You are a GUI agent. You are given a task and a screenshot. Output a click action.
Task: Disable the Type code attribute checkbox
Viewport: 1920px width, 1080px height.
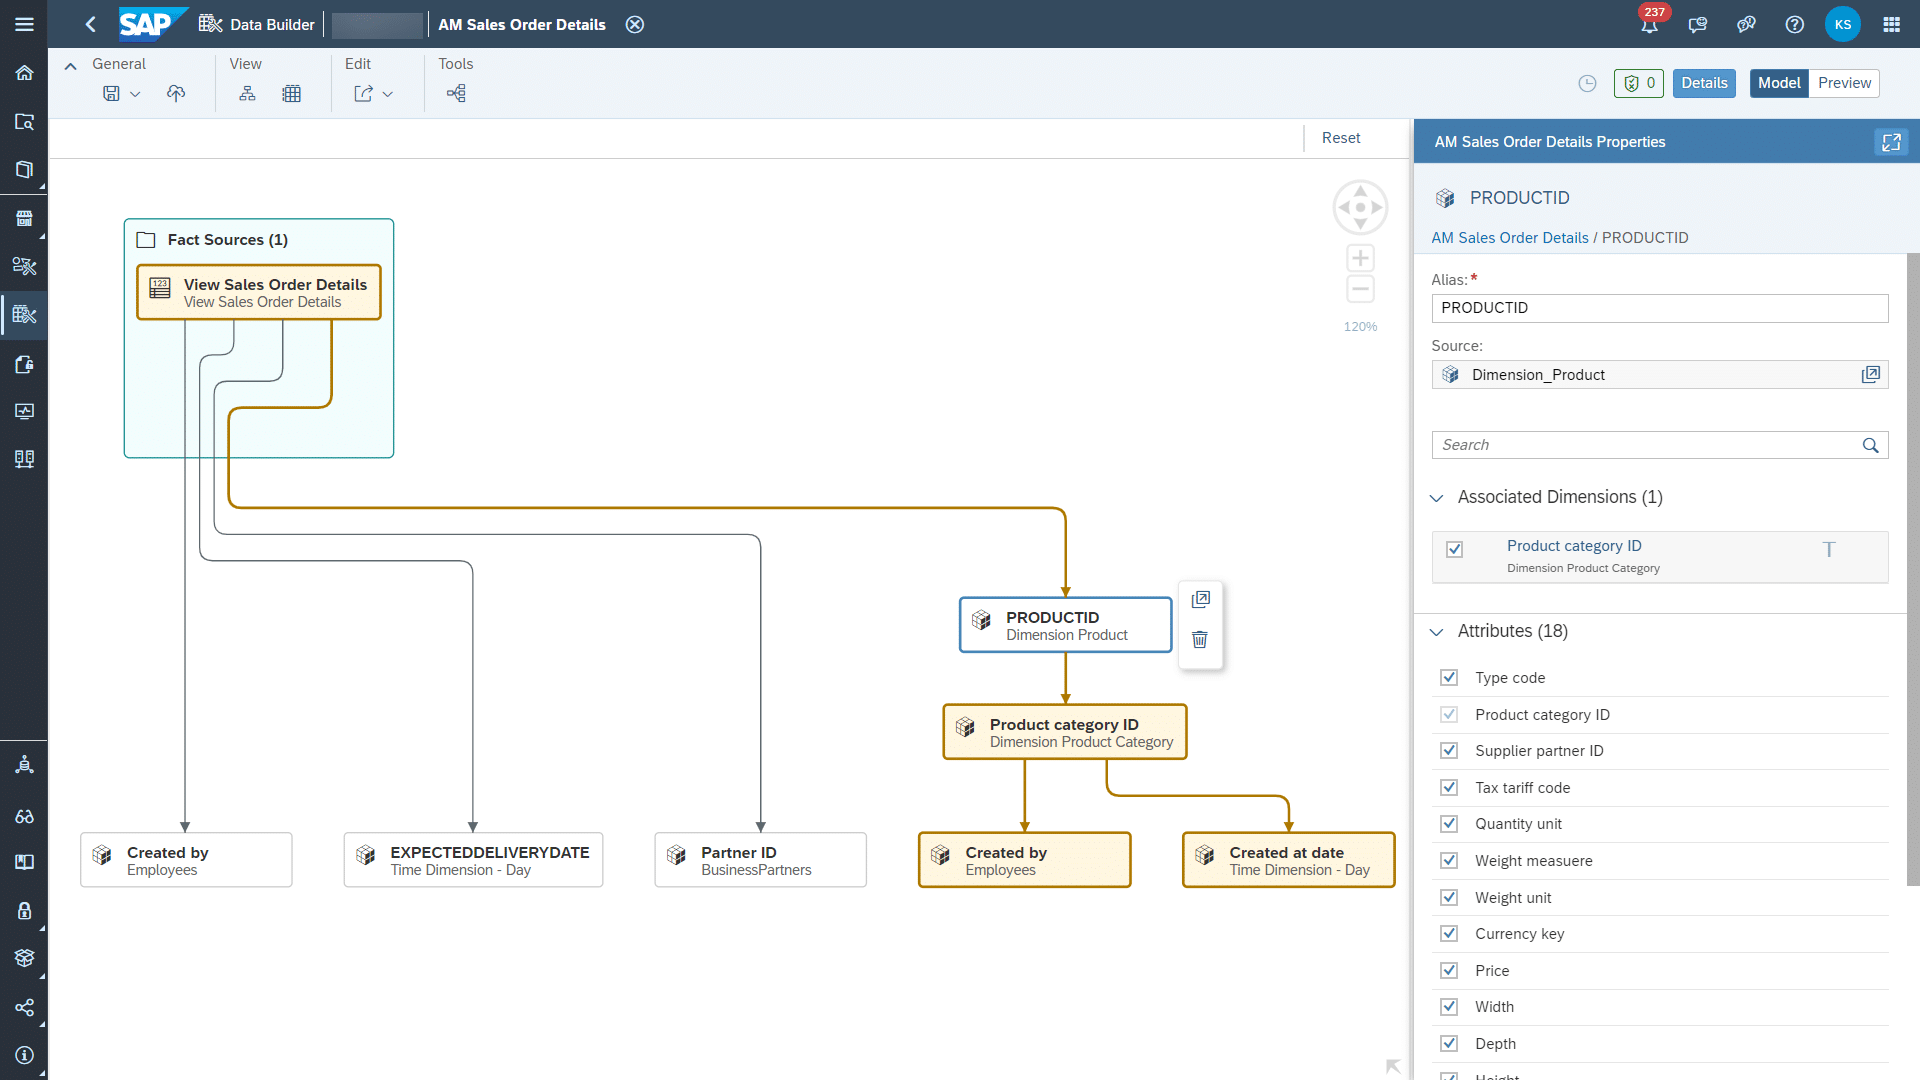pyautogui.click(x=1449, y=676)
